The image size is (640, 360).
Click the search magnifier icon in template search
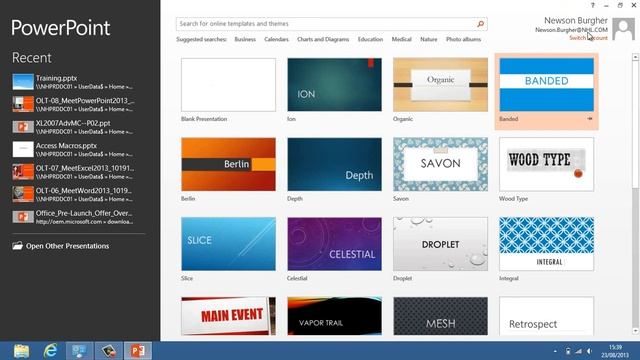pos(480,24)
